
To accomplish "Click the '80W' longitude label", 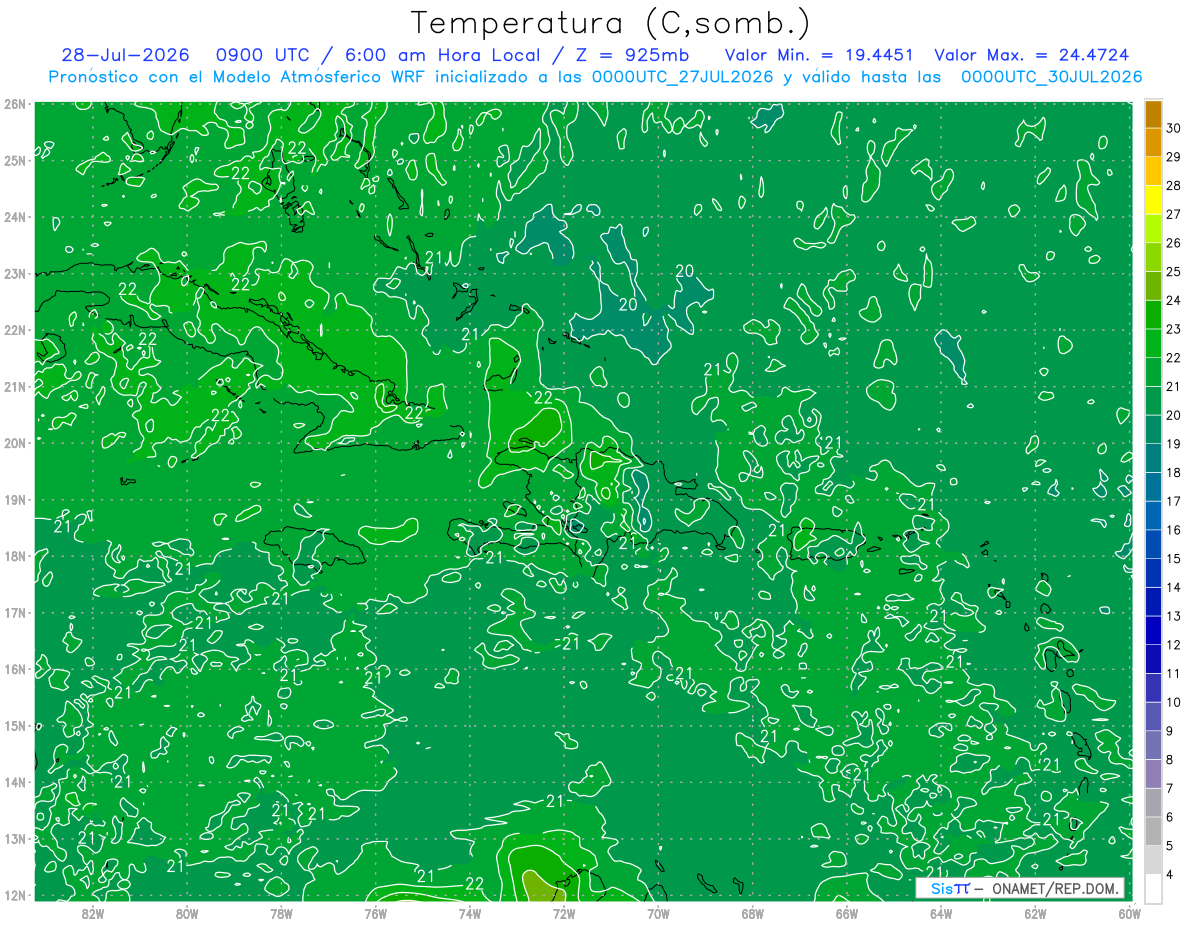I will click(186, 913).
